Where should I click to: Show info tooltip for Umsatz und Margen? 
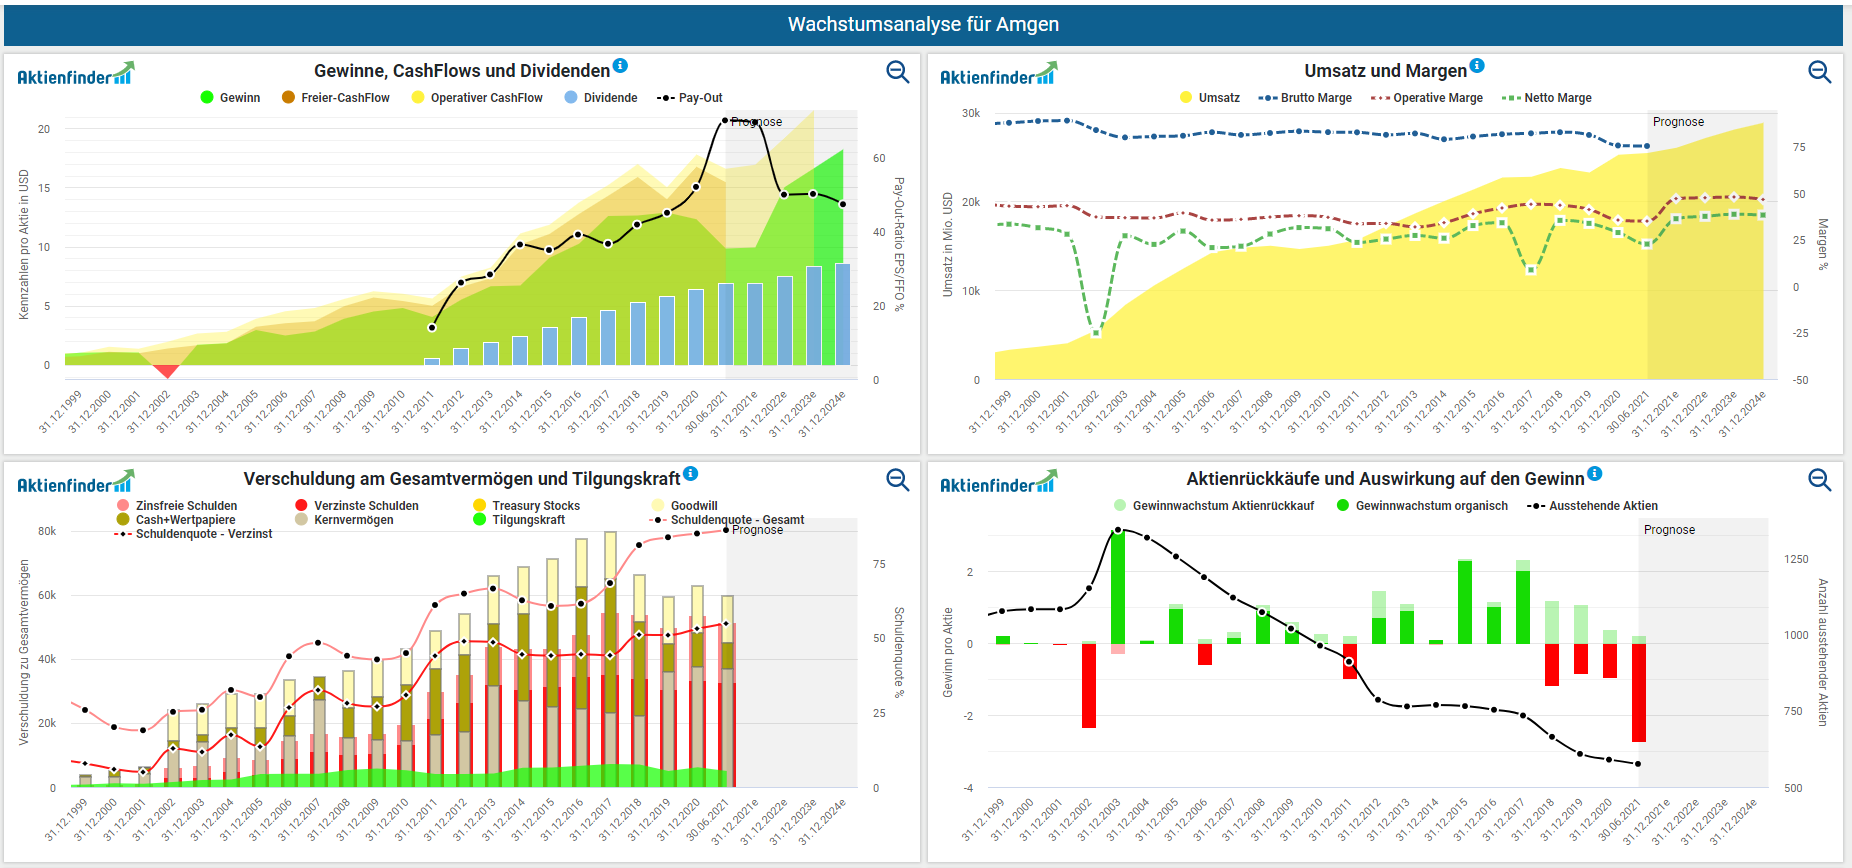point(1477,66)
